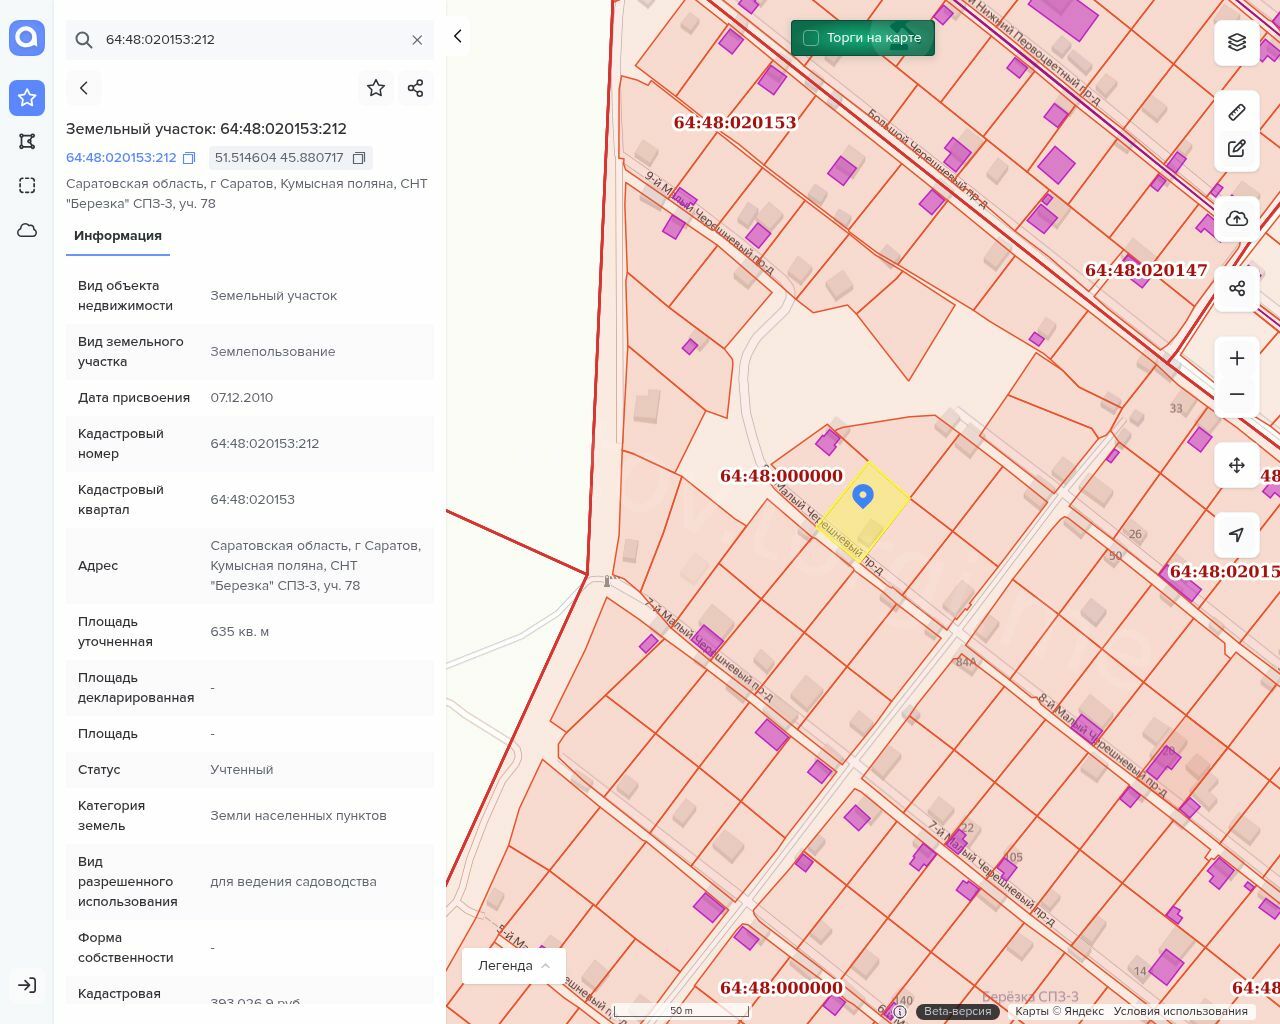Zoom in on the map
The width and height of the screenshot is (1280, 1024).
(1237, 358)
